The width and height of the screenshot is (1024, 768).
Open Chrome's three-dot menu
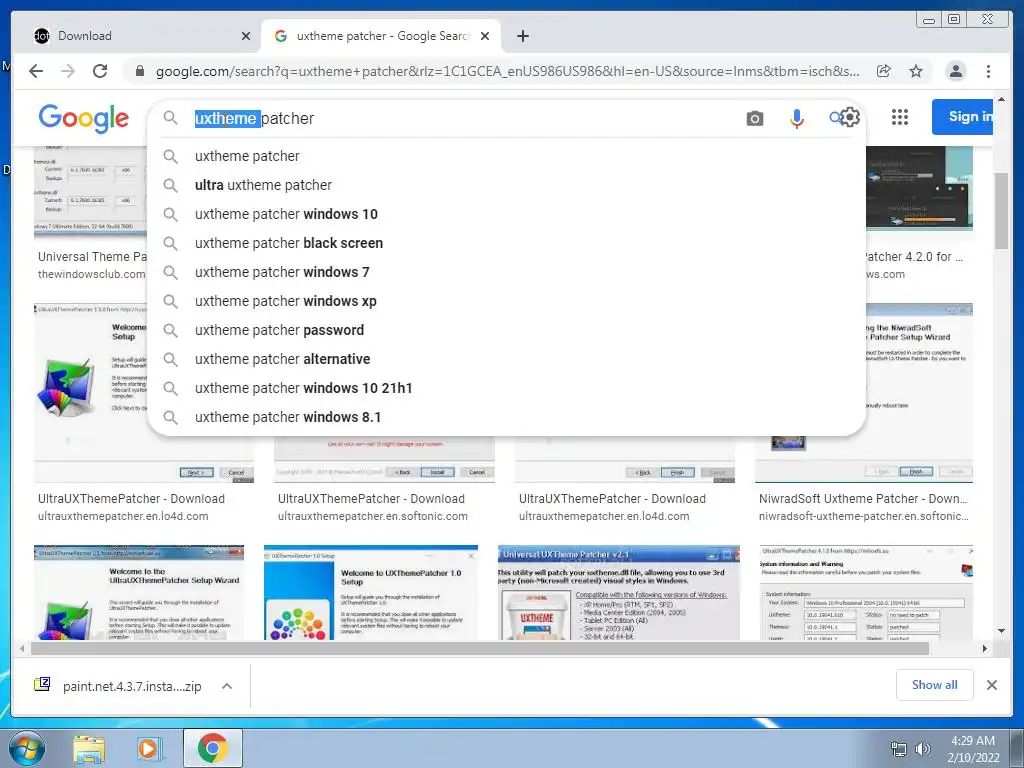click(x=988, y=71)
